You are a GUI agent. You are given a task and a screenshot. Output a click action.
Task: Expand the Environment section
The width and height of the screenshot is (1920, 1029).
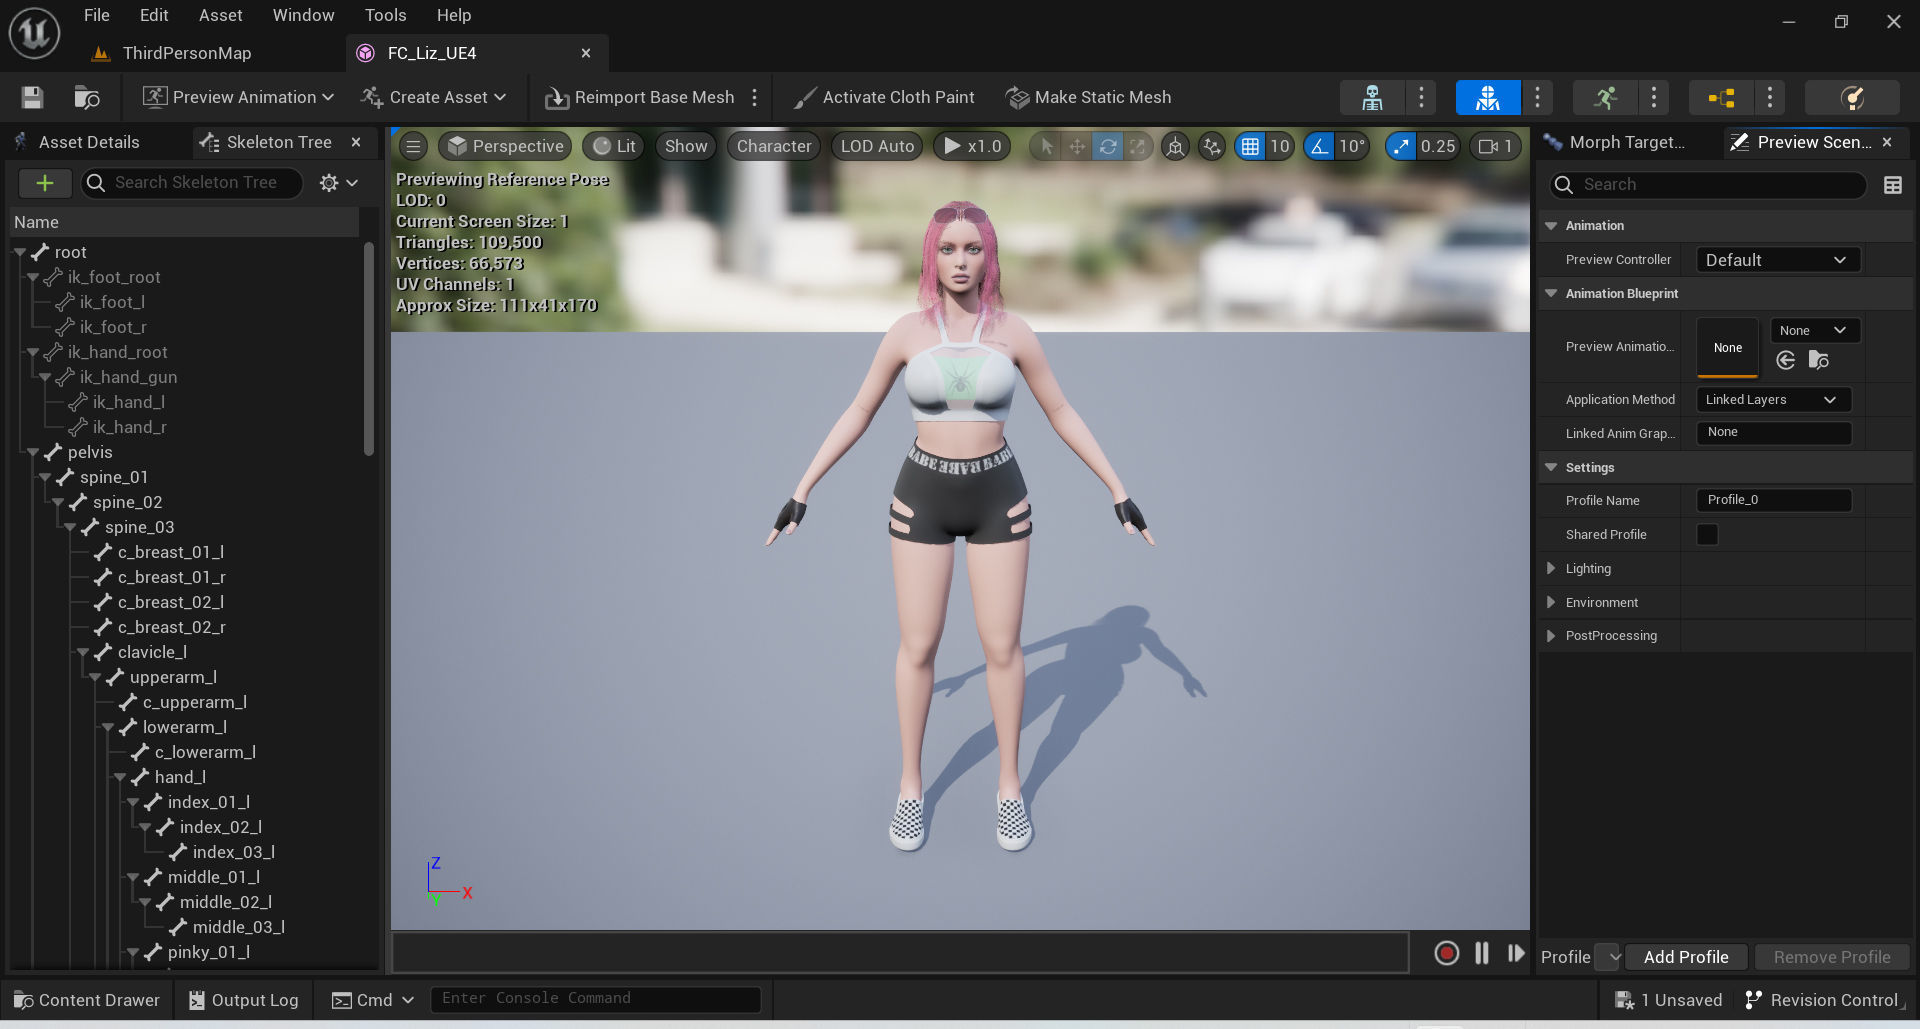coord(1551,603)
